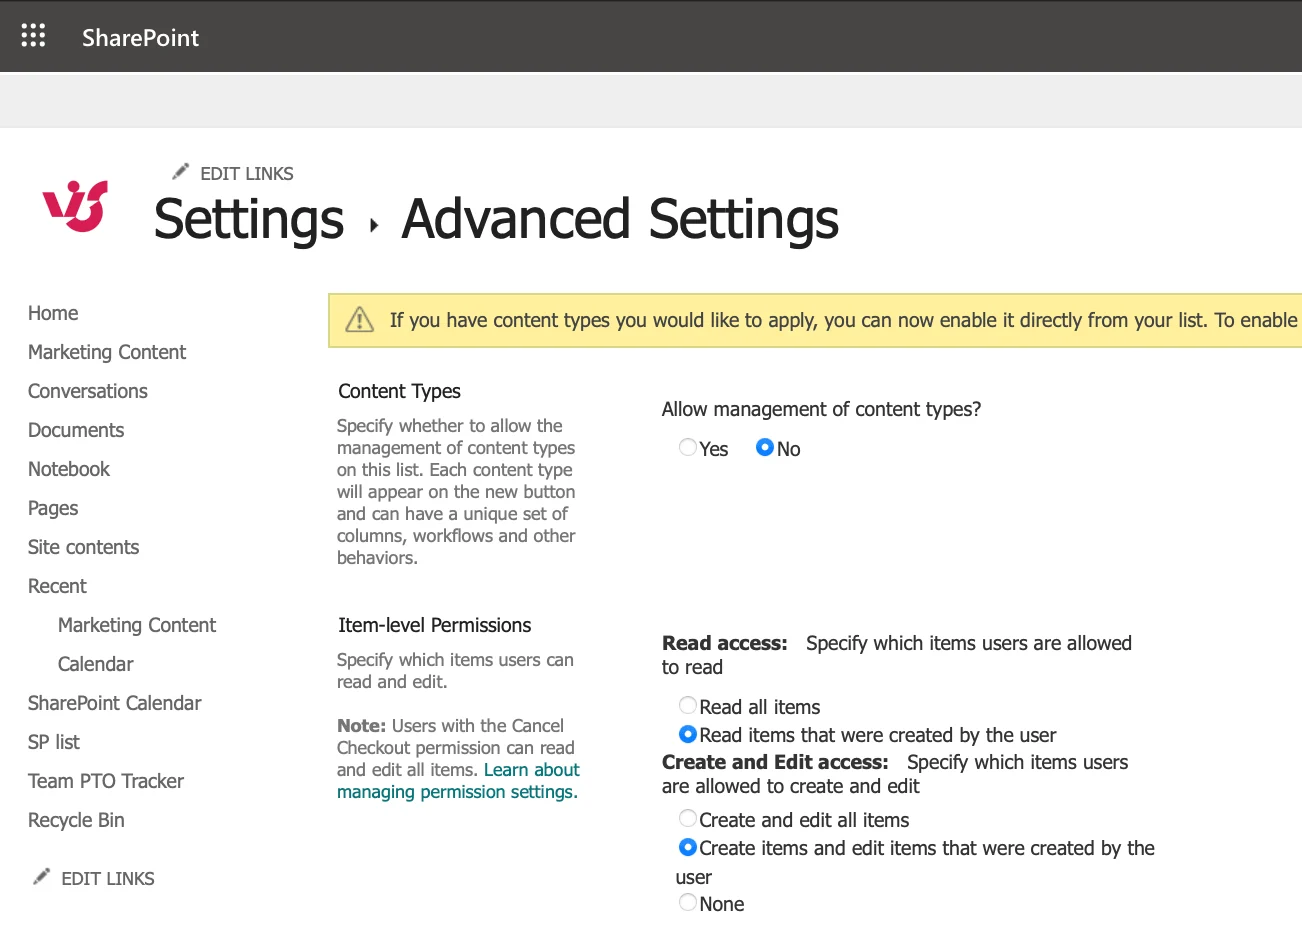Image resolution: width=1302 pixels, height=940 pixels.
Task: Click the Advanced Settings page title
Action: pyautogui.click(x=620, y=220)
